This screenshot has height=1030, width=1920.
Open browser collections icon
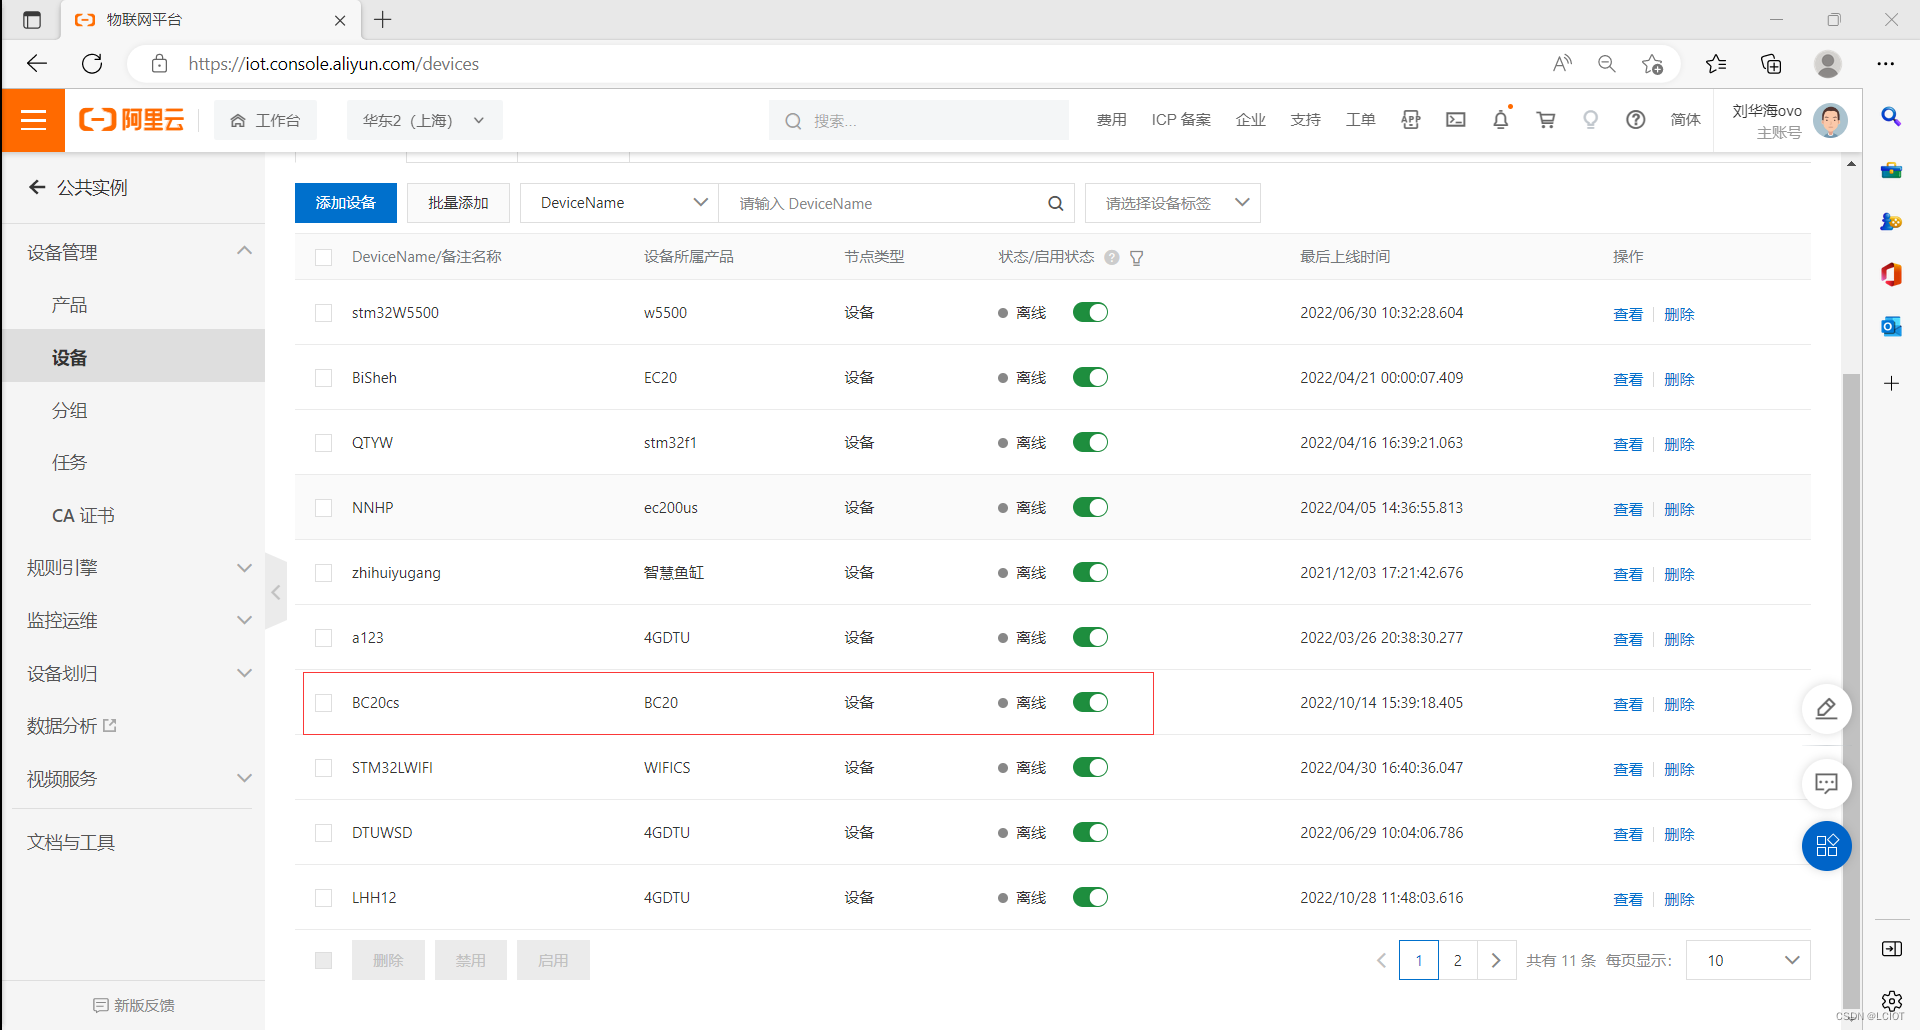coord(1771,64)
